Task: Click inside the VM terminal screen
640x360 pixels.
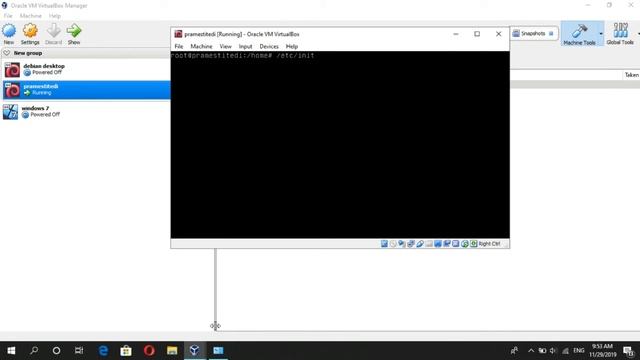Action: point(340,144)
